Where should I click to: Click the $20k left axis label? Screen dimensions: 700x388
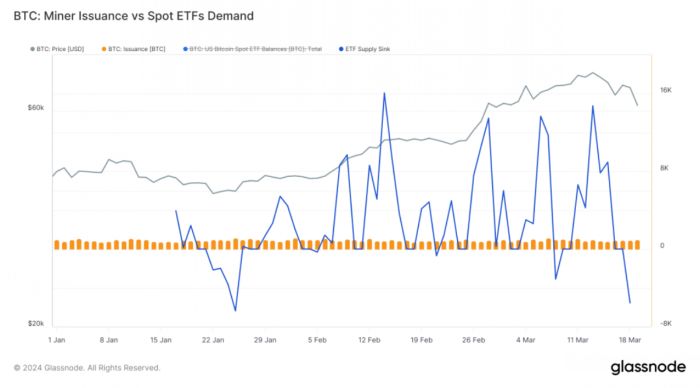(36, 324)
